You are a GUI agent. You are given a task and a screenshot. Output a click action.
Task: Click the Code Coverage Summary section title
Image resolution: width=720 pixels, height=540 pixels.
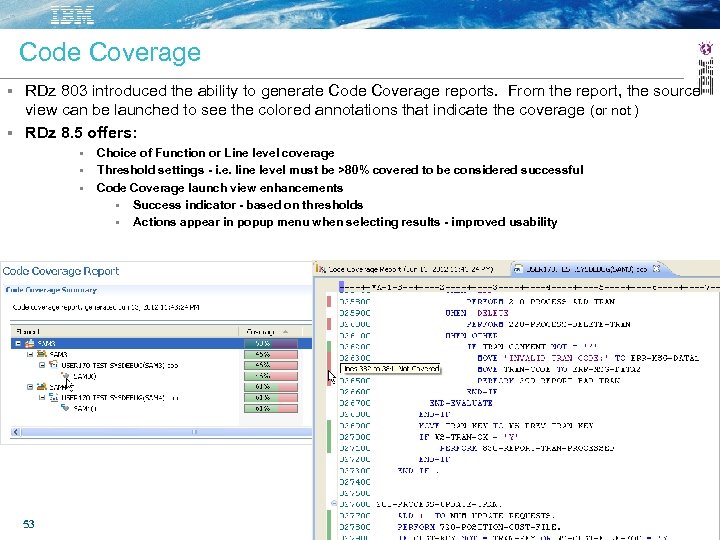[51, 290]
